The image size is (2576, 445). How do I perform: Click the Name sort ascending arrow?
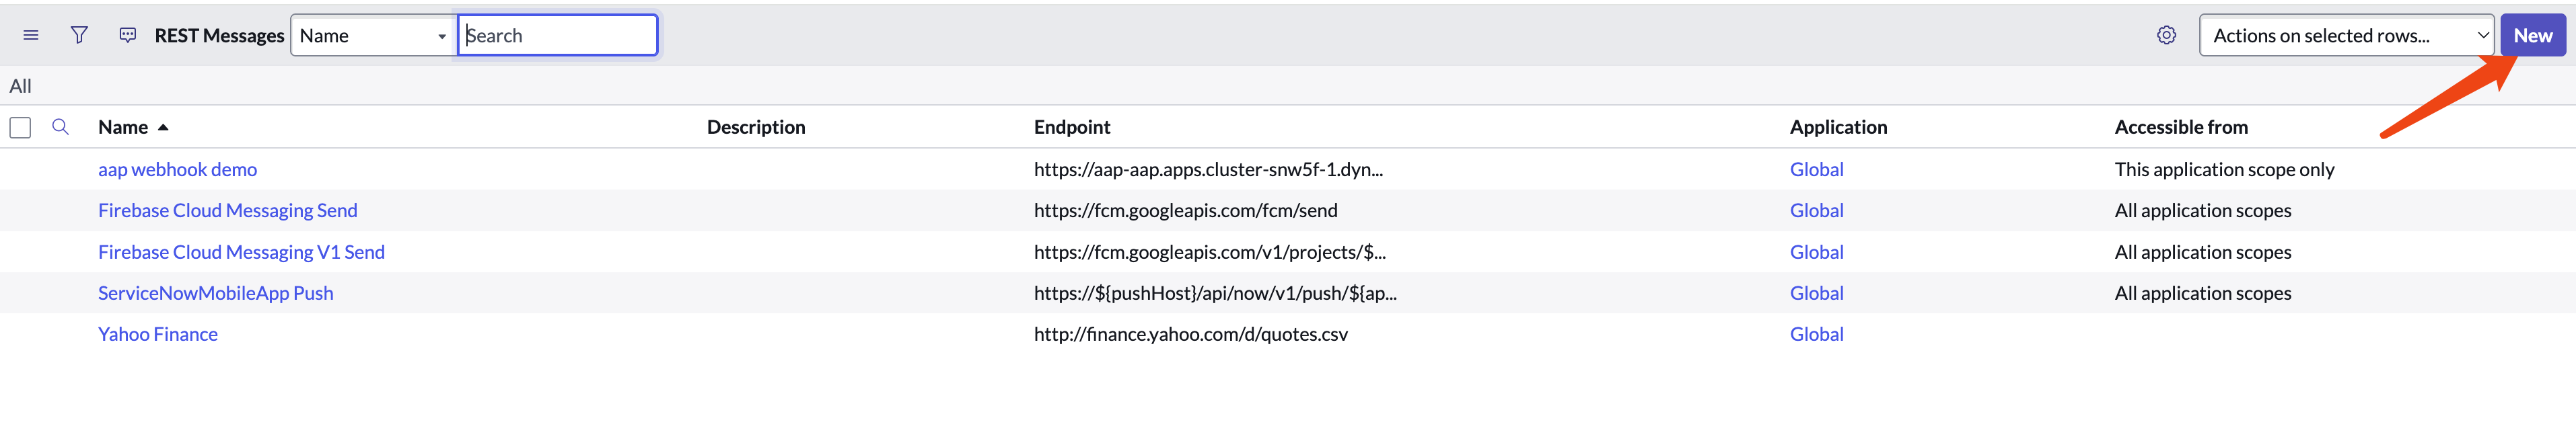click(x=163, y=128)
